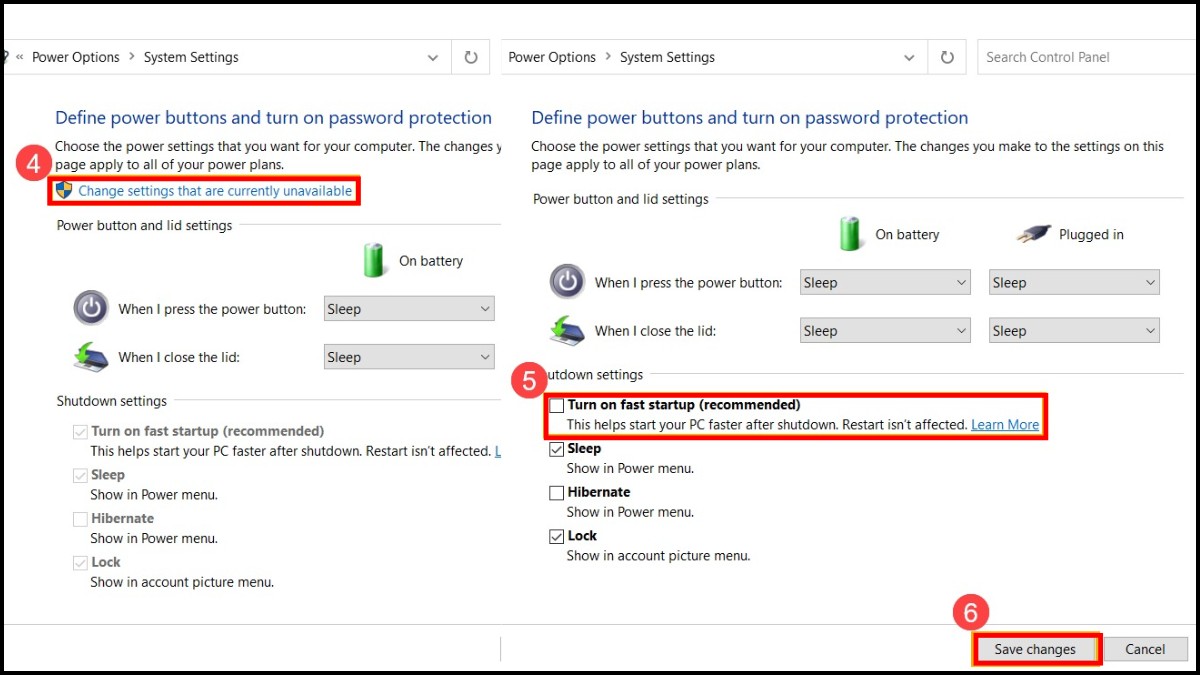
Task: Uncheck the Sleep checkbox in right panel
Action: [x=557, y=450]
